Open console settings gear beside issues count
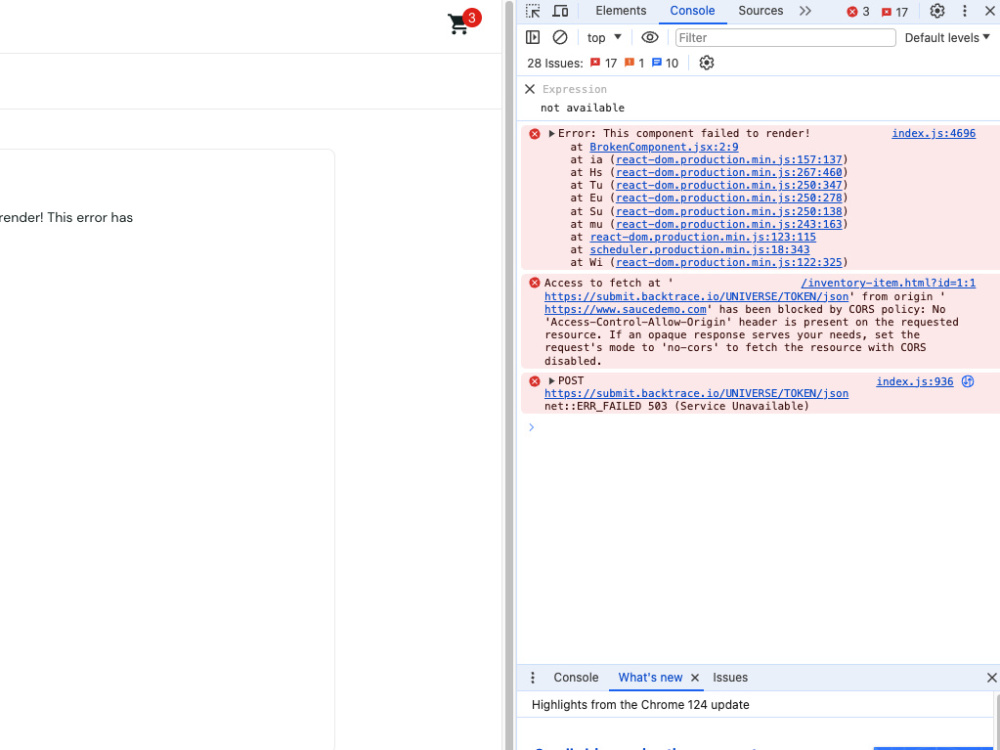The image size is (1000, 750). tap(706, 63)
